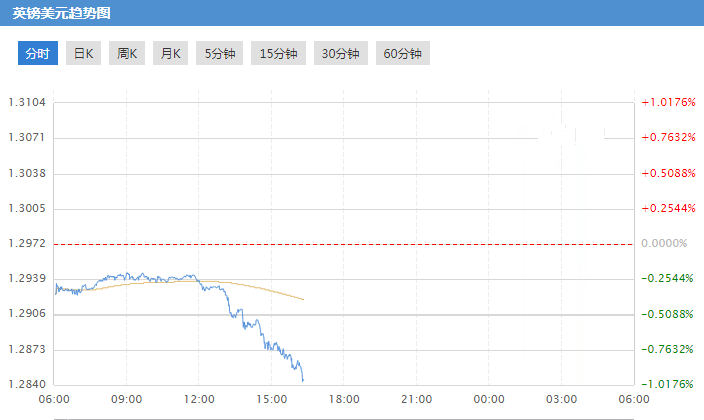Viewport: 704px width, 420px height.
Task: Click the 18:00 time axis label
Action: coord(344,399)
